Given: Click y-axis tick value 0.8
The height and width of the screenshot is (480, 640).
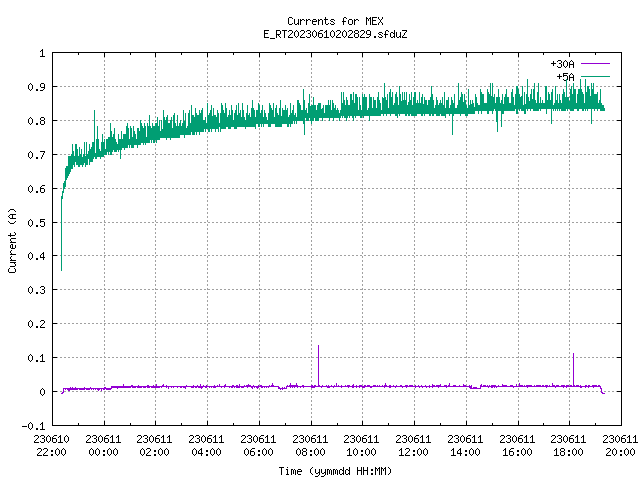Looking at the screenshot, I should pos(36,121).
